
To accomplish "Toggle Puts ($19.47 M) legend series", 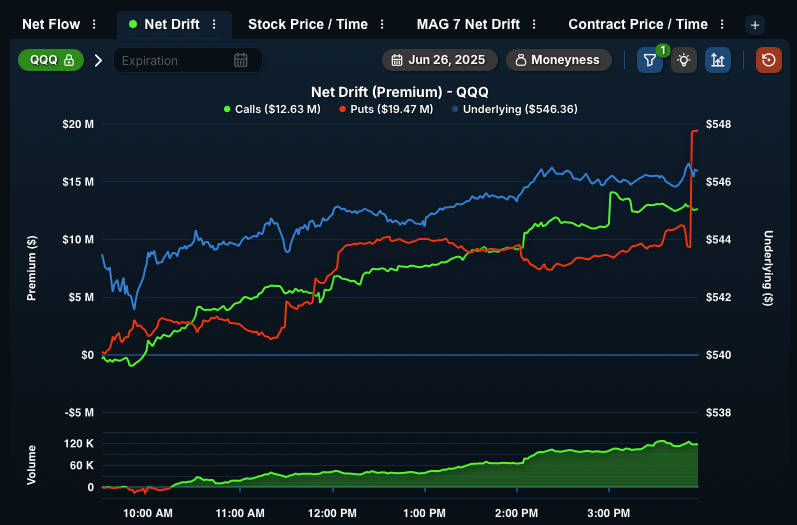I will click(x=386, y=109).
